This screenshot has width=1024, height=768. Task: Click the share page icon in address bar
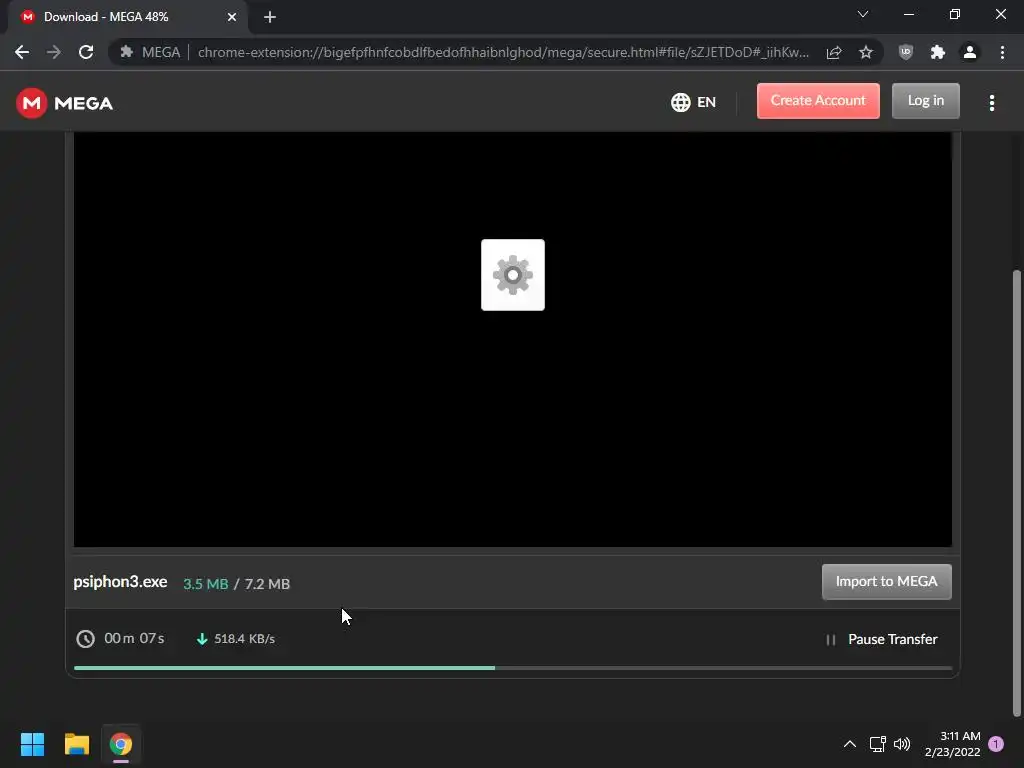click(834, 52)
